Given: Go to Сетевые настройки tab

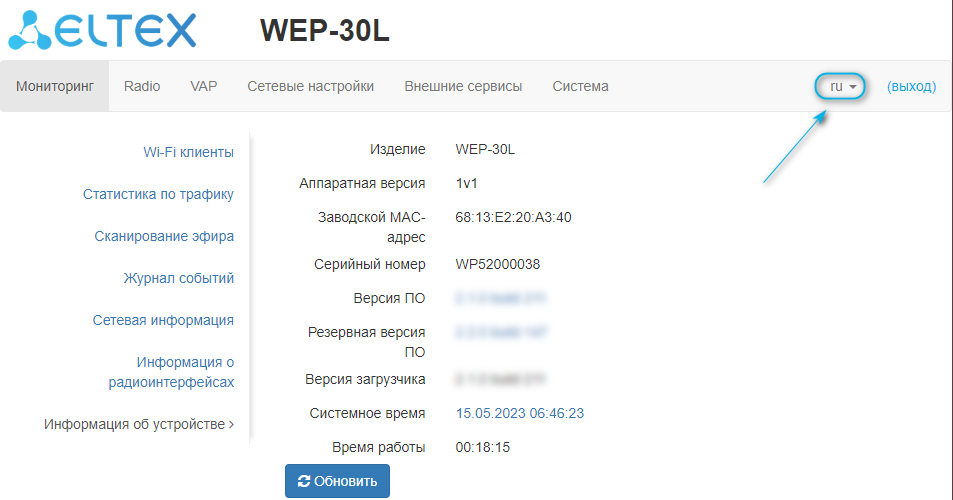Looking at the screenshot, I should tap(311, 86).
